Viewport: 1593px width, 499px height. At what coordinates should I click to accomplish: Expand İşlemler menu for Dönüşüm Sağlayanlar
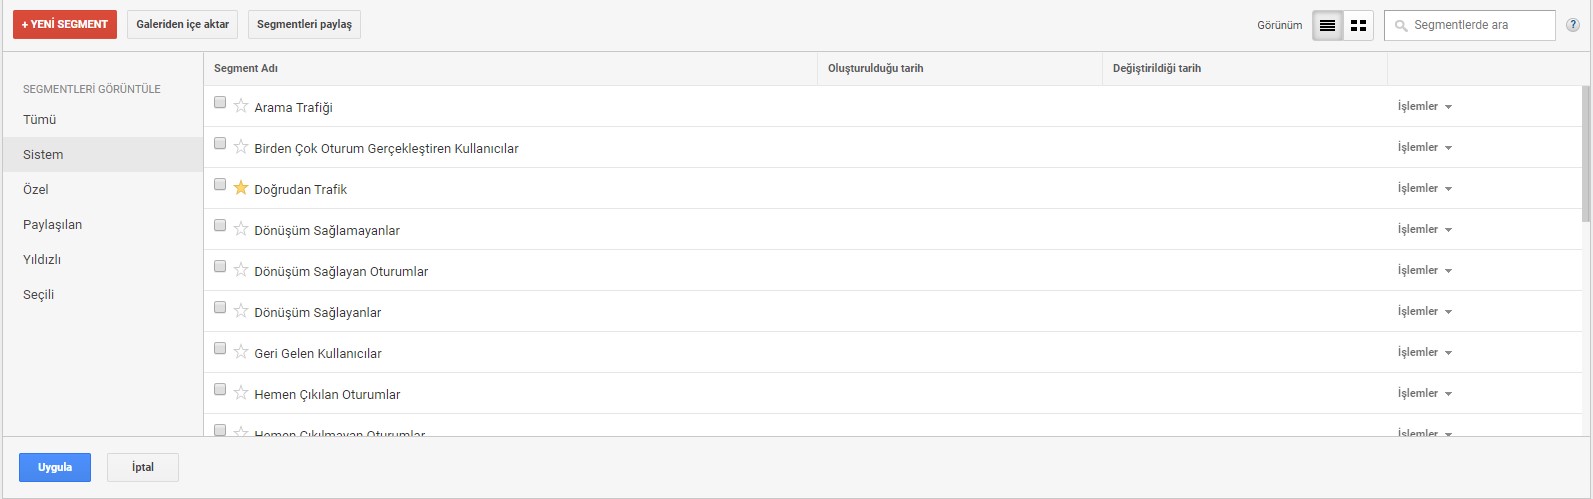coord(1424,311)
